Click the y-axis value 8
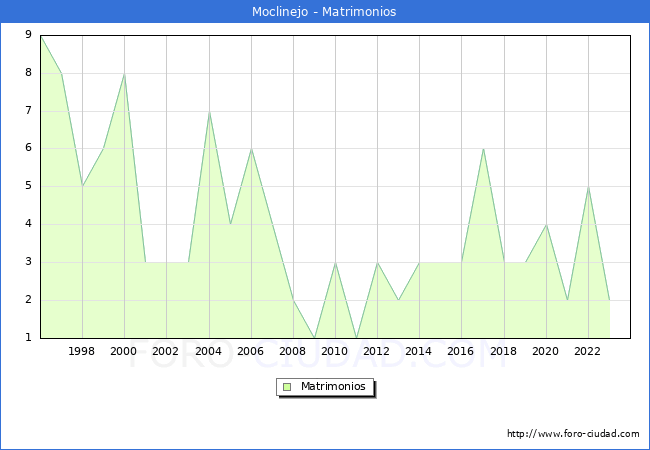650x450 pixels. (x=28, y=73)
